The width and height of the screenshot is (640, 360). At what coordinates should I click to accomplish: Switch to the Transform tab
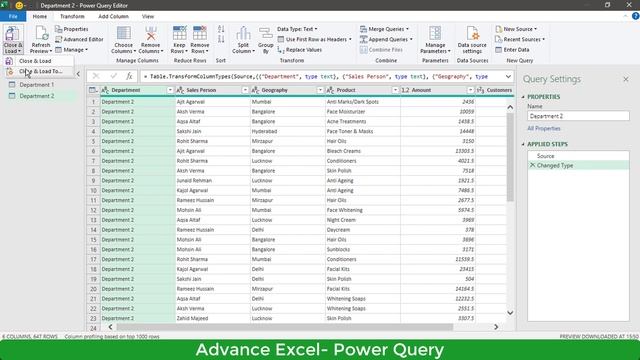pos(72,16)
